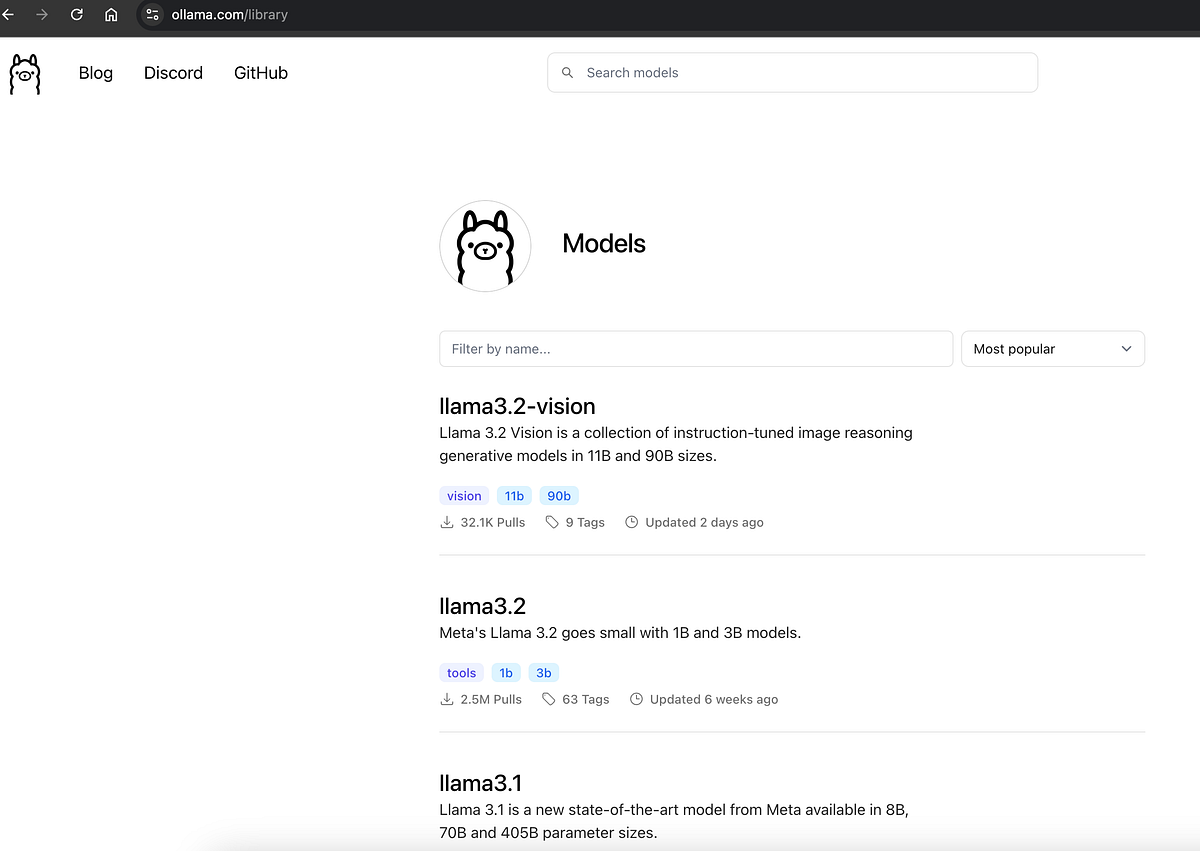This screenshot has width=1200, height=851.
Task: Open the Most popular sort dropdown
Action: (x=1052, y=348)
